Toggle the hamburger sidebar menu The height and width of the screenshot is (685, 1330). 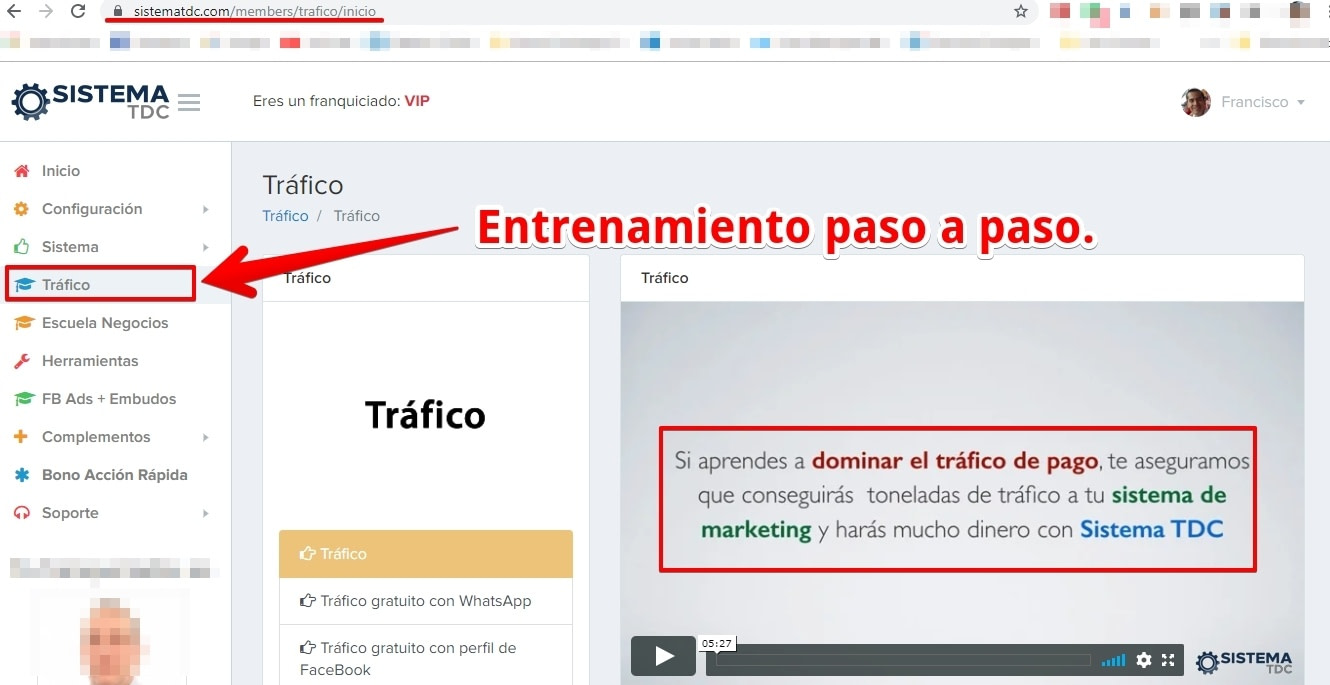click(x=188, y=102)
